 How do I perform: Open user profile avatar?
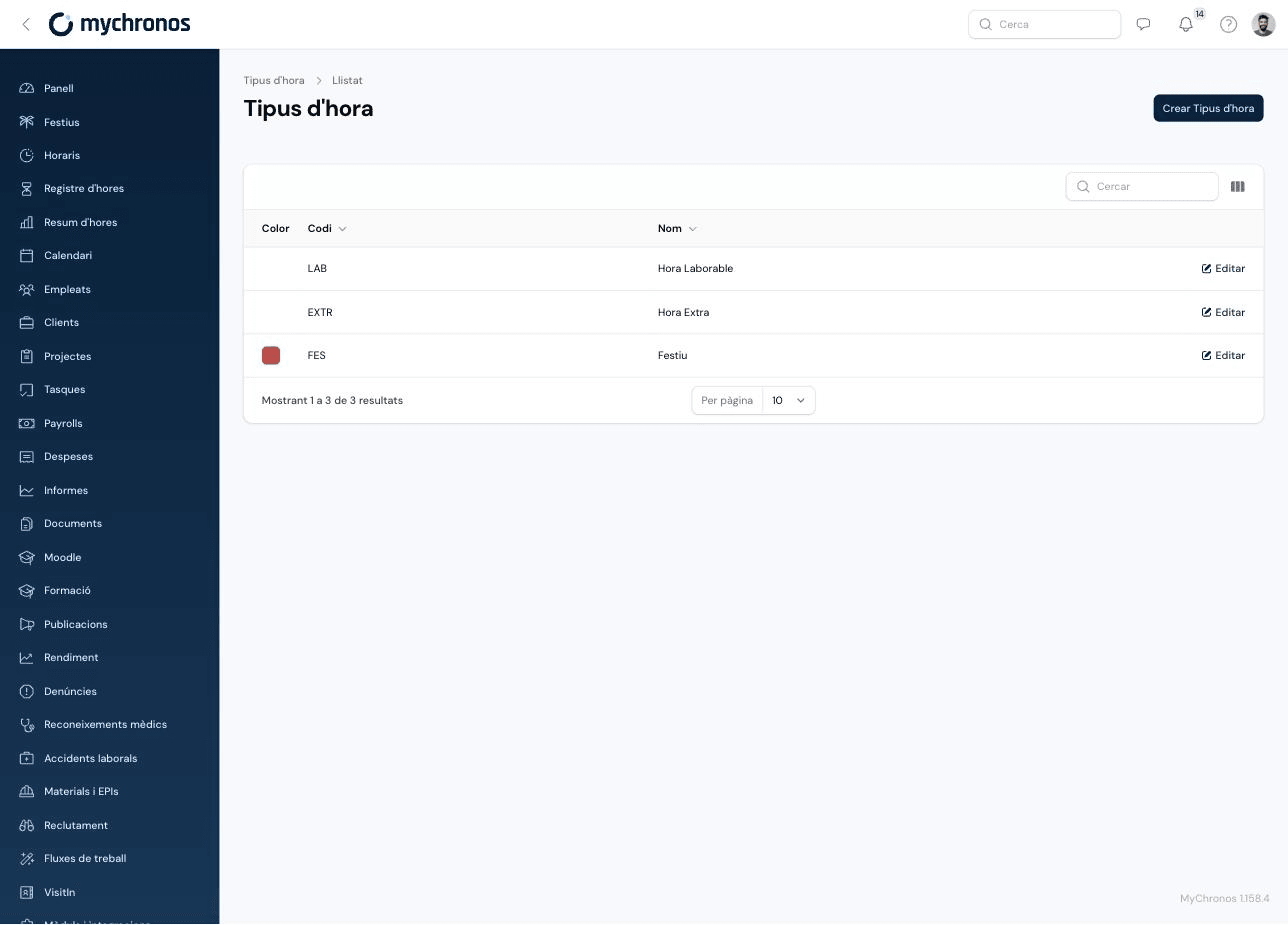click(x=1263, y=24)
